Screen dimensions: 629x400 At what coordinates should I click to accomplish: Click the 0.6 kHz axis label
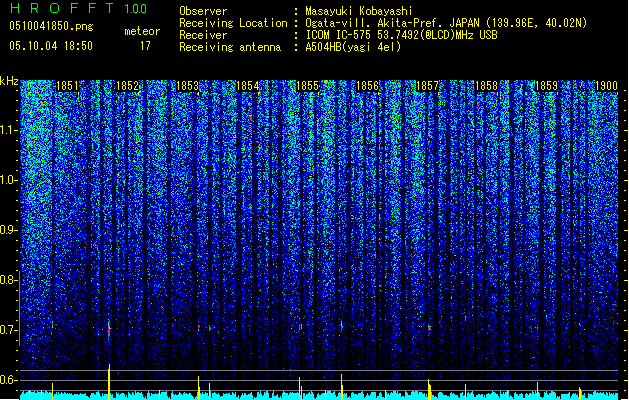pos(8,380)
